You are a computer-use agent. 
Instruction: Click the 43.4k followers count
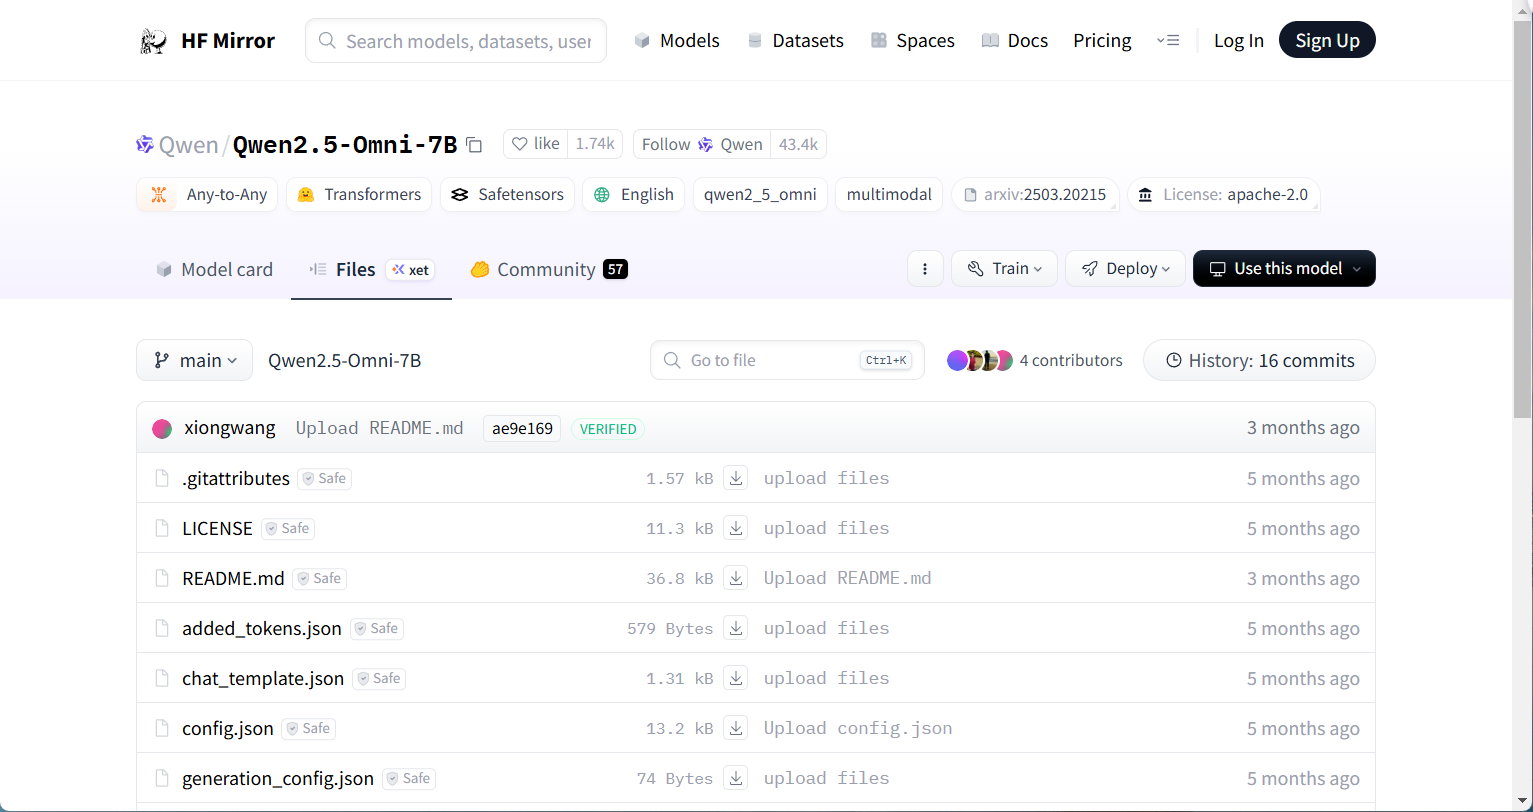[x=798, y=144]
